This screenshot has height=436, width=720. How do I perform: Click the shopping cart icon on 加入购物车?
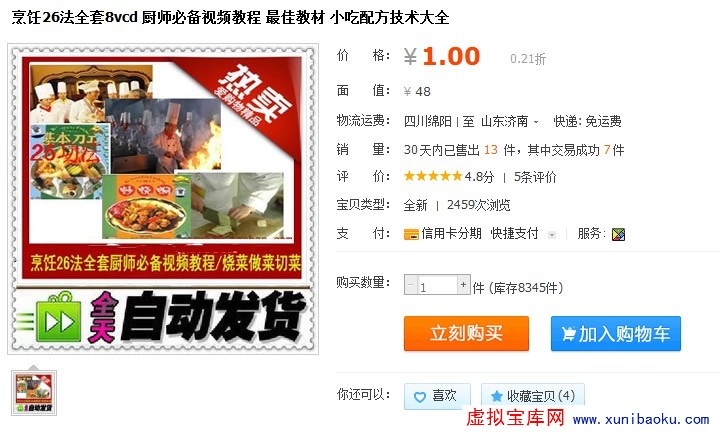(568, 334)
